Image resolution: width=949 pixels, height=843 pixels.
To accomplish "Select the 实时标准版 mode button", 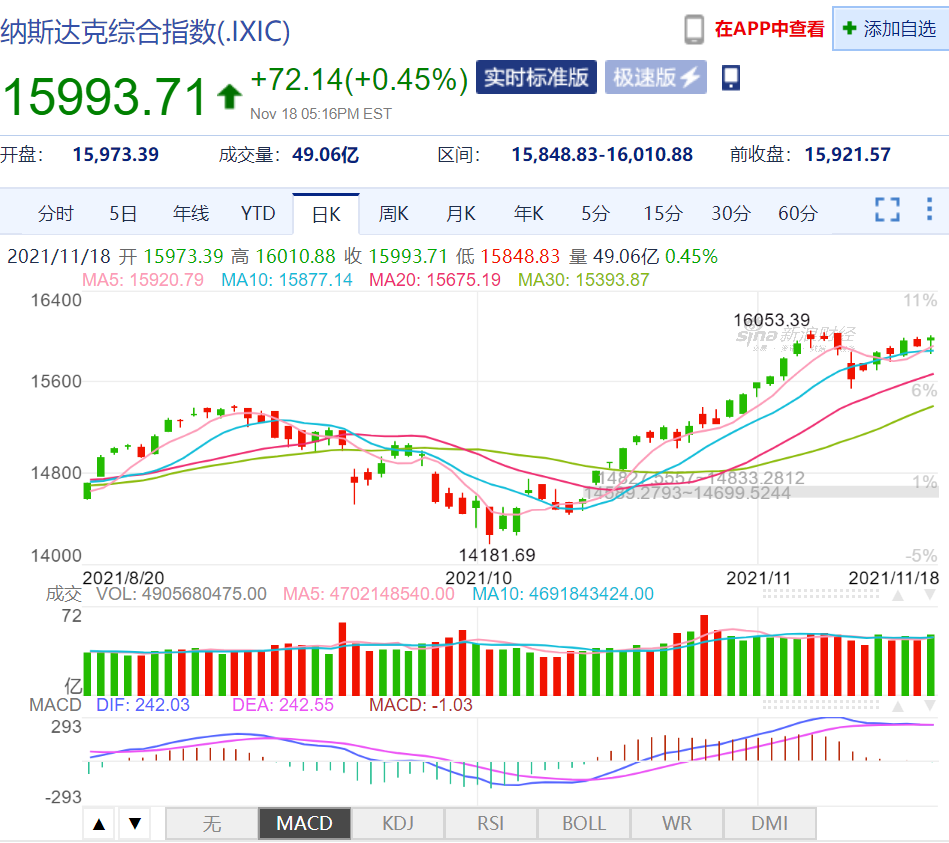I will click(x=536, y=77).
